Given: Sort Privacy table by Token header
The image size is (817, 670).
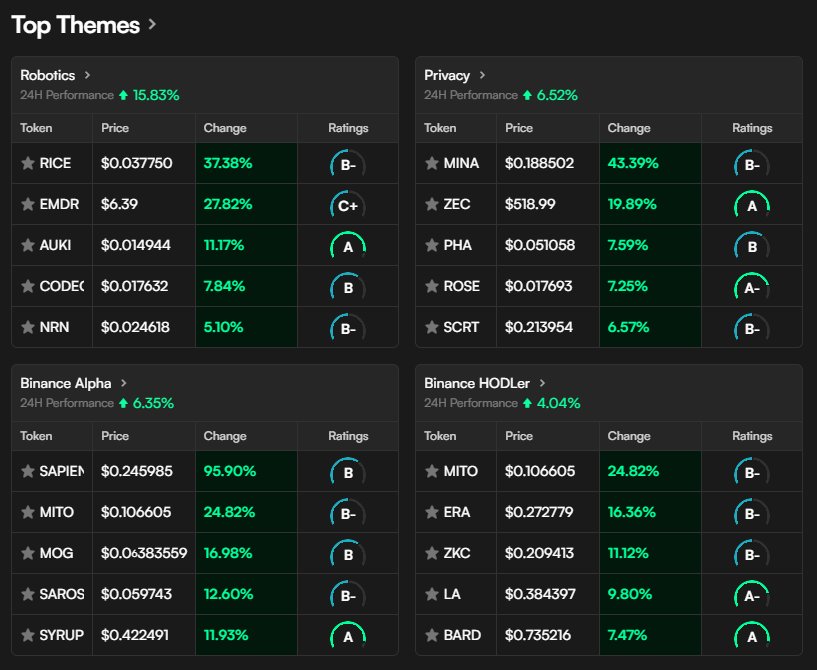Looking at the screenshot, I should coord(440,128).
